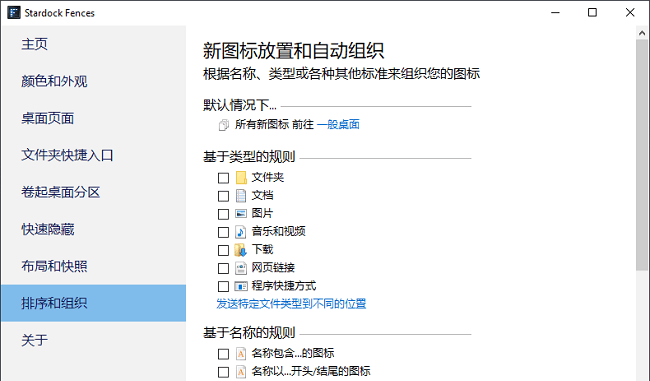Click the download folder icon next to 下载

pyautogui.click(x=241, y=250)
